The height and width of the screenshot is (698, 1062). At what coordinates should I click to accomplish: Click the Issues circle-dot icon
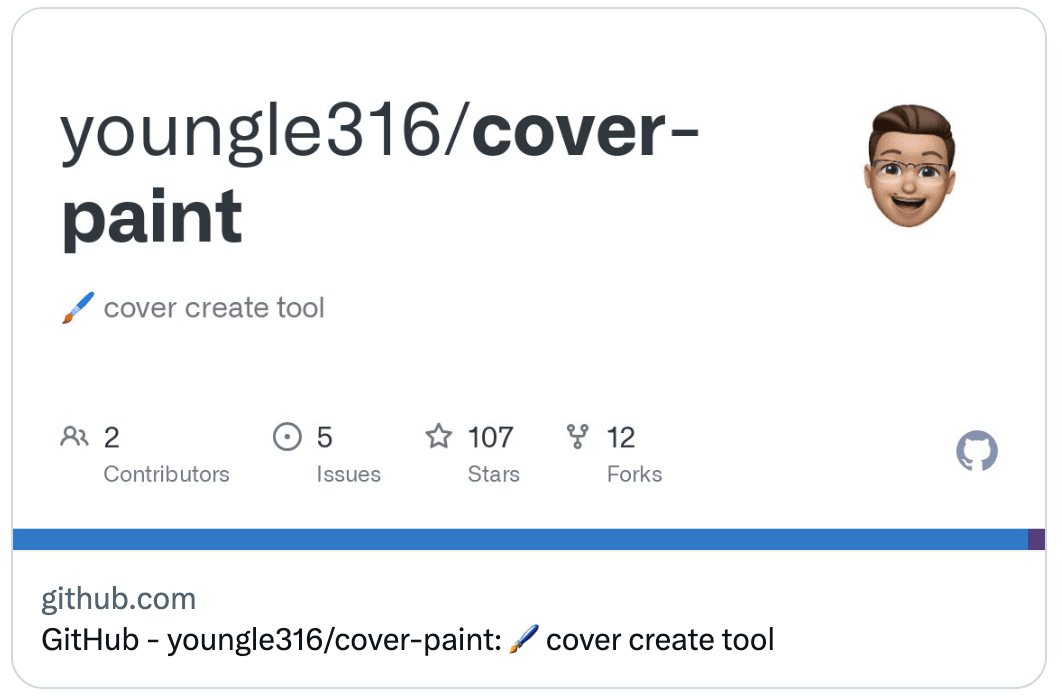click(x=287, y=437)
